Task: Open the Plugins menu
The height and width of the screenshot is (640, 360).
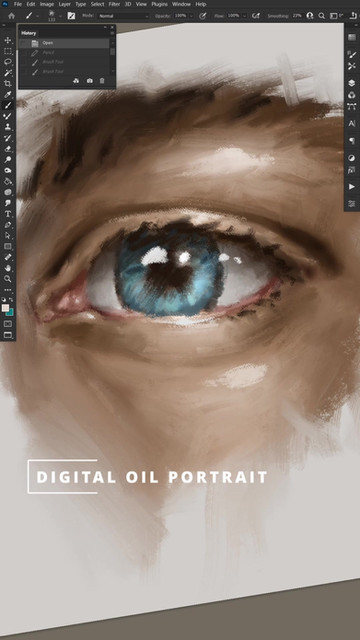Action: 160,4
